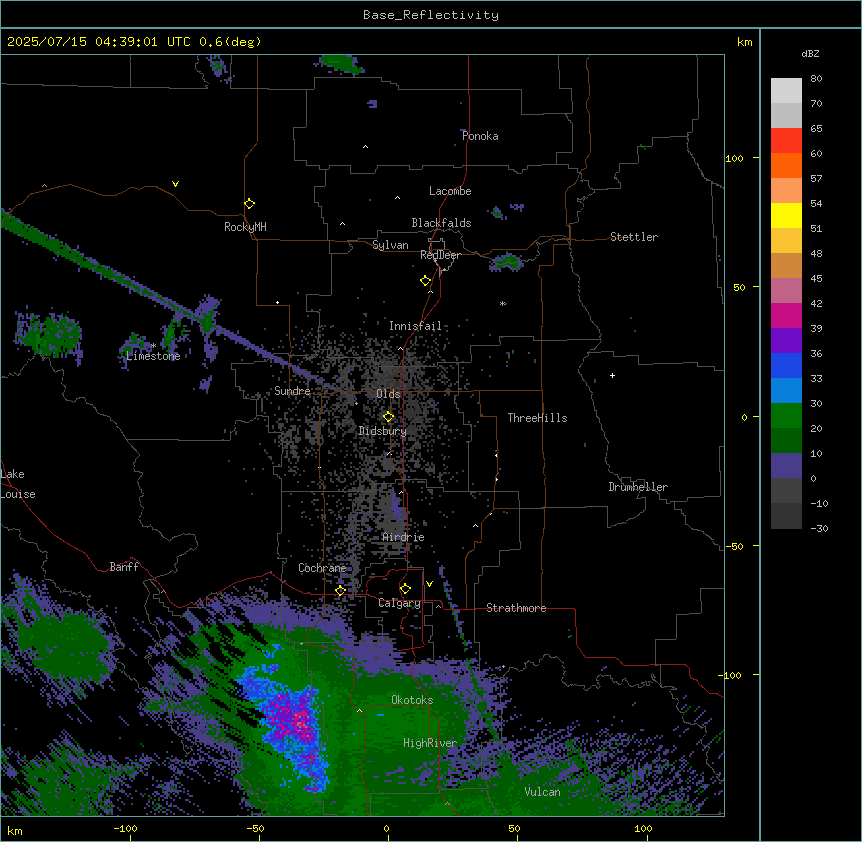This screenshot has width=862, height=842.
Task: Click the HighRiver label
Action: coord(430,743)
